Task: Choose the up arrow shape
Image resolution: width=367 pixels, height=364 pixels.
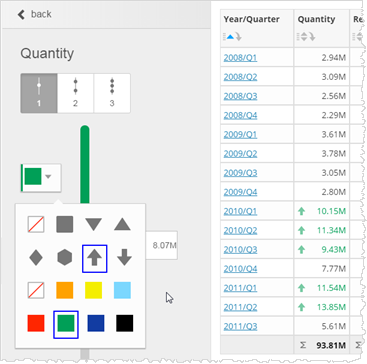Action: [x=94, y=258]
